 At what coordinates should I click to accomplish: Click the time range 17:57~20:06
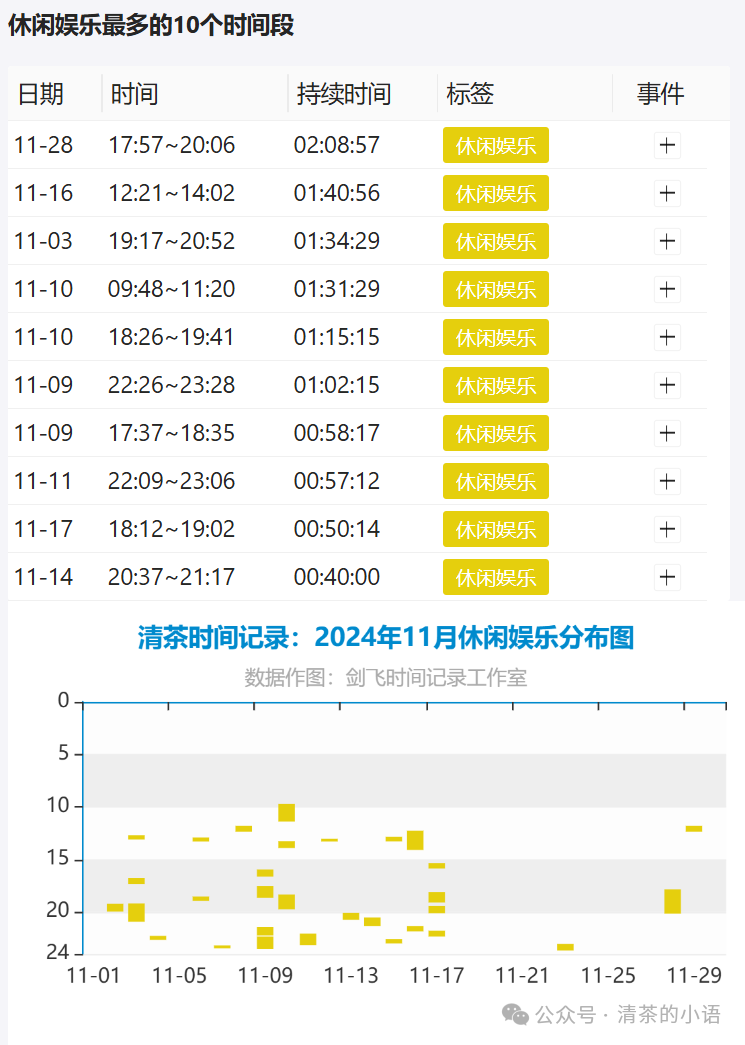coord(172,145)
